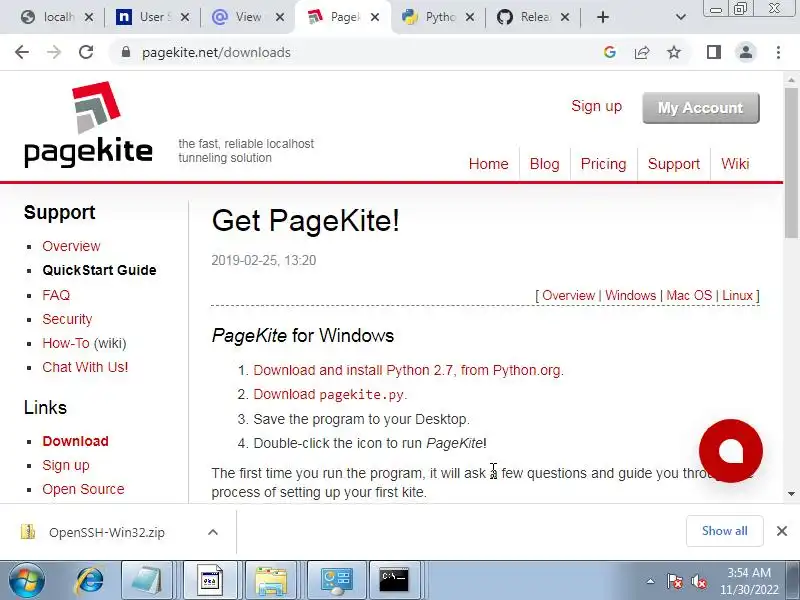Click the Open Source link
800x600 pixels.
click(x=83, y=489)
